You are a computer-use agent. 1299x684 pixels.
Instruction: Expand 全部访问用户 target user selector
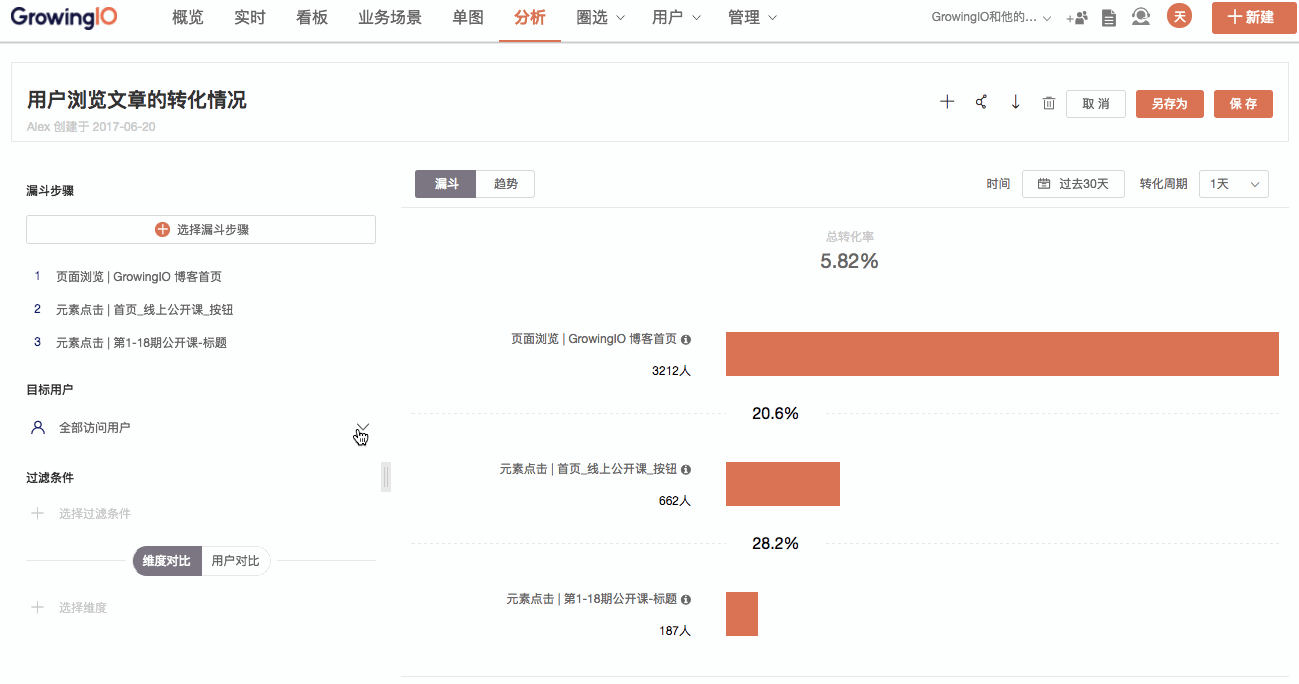tap(362, 427)
